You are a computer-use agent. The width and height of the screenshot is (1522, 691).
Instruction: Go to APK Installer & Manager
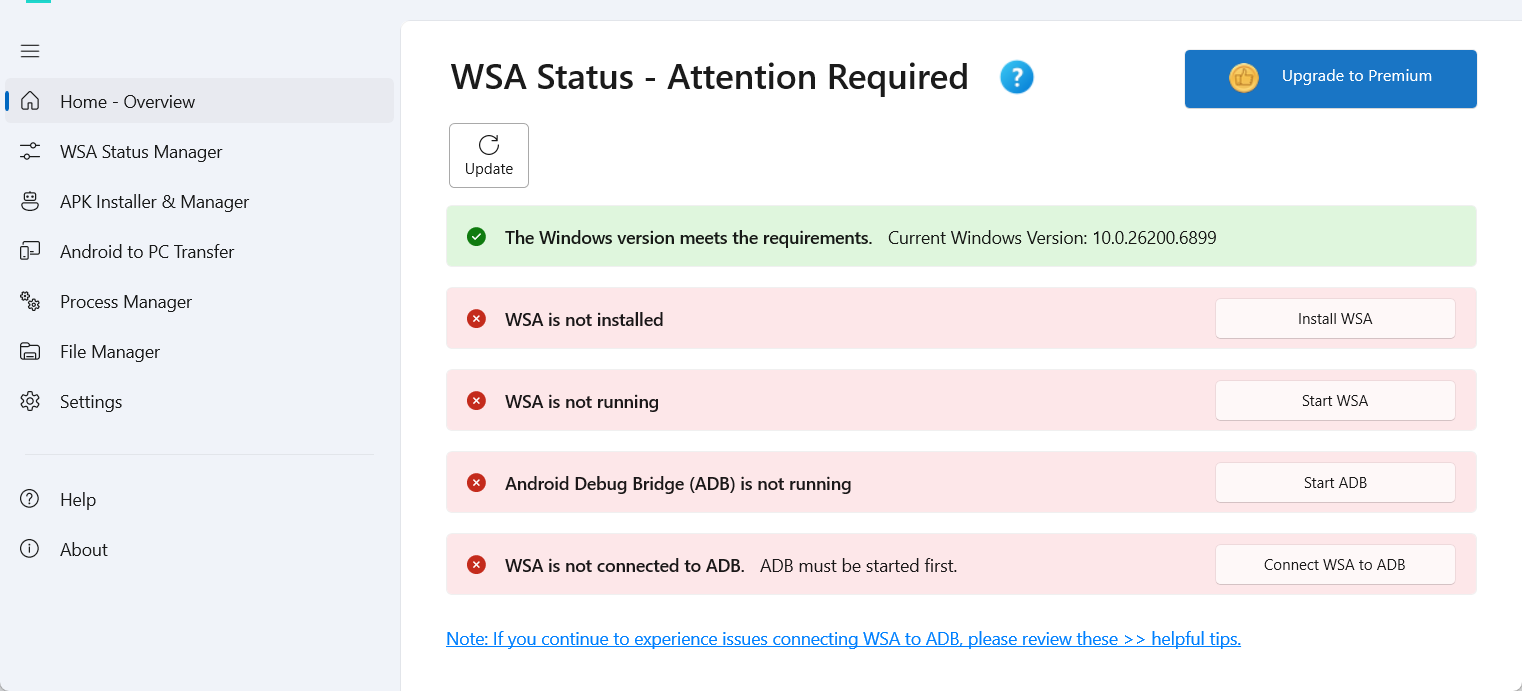click(154, 202)
